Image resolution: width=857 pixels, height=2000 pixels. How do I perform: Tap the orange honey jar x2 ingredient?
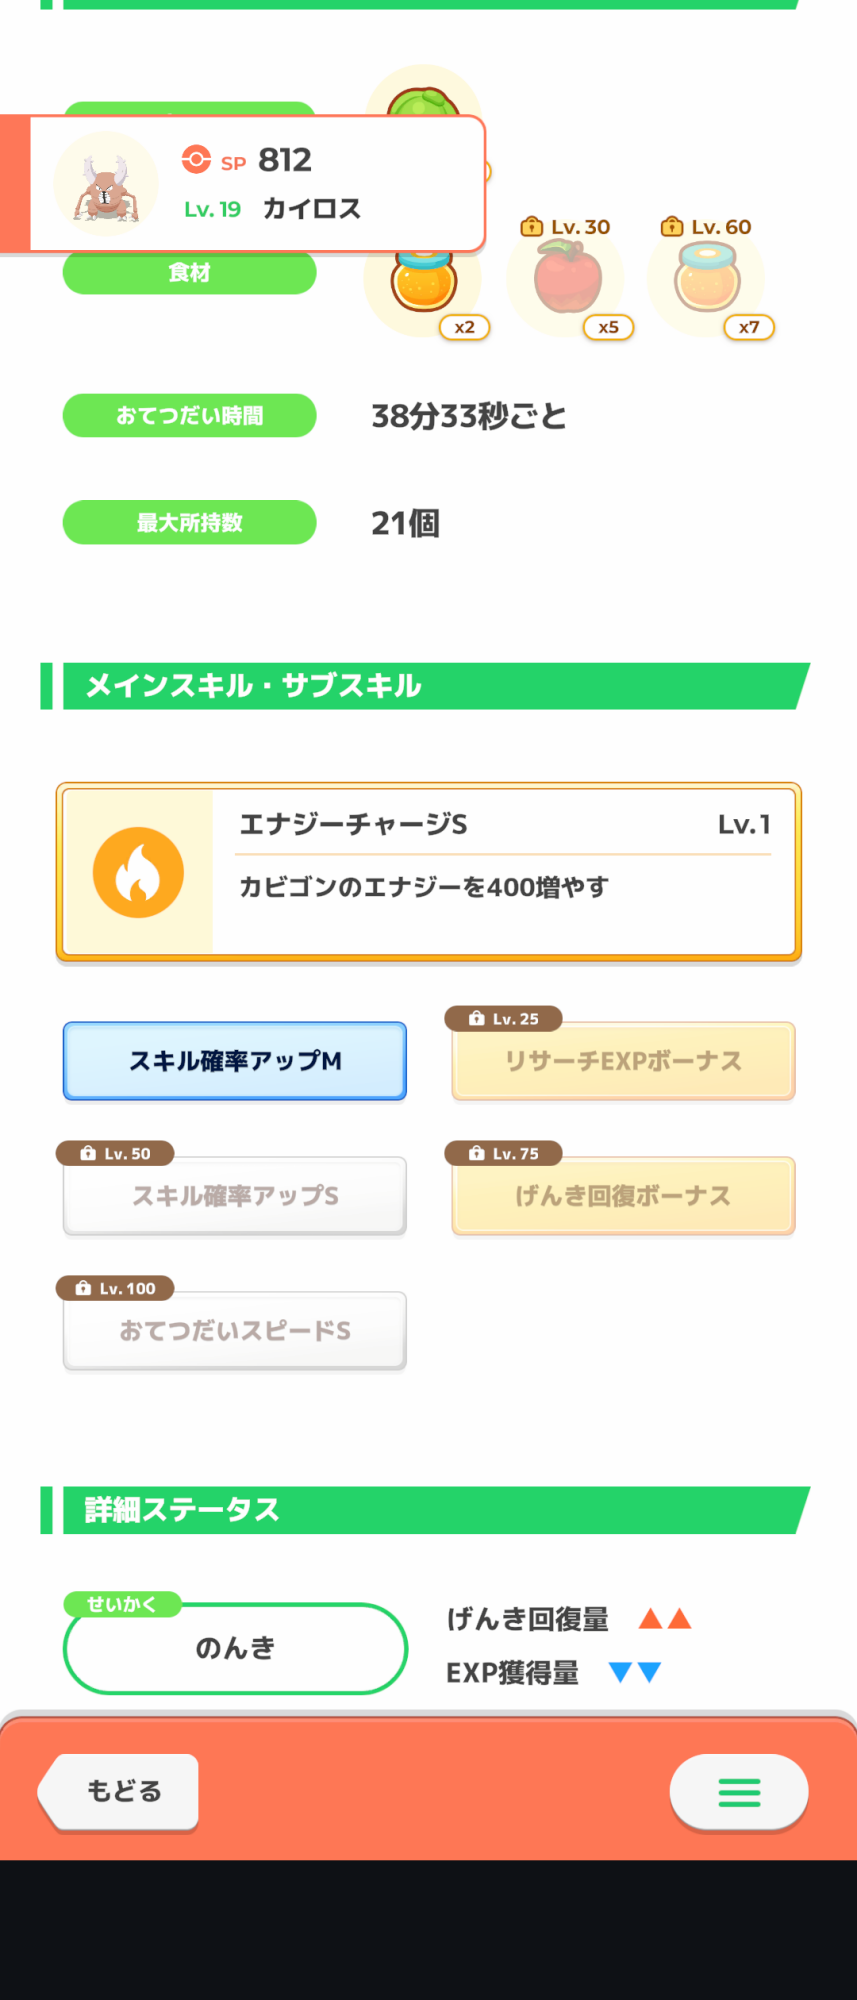click(425, 283)
